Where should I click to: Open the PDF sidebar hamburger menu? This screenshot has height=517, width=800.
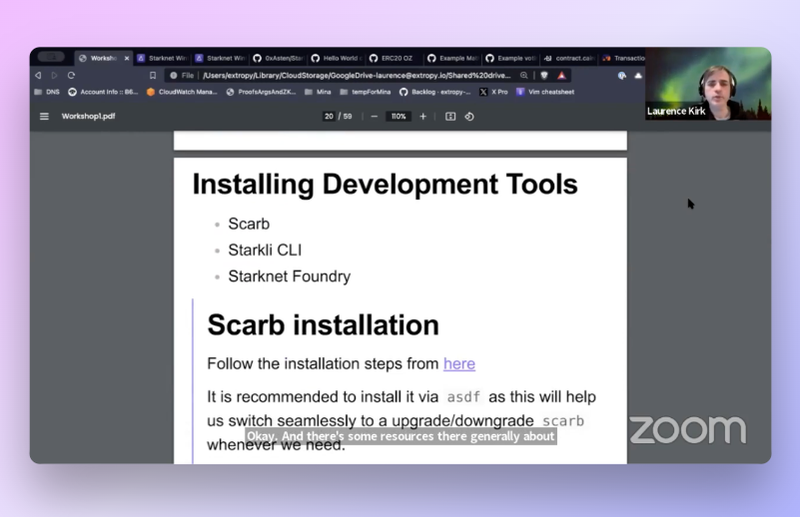tap(44, 116)
